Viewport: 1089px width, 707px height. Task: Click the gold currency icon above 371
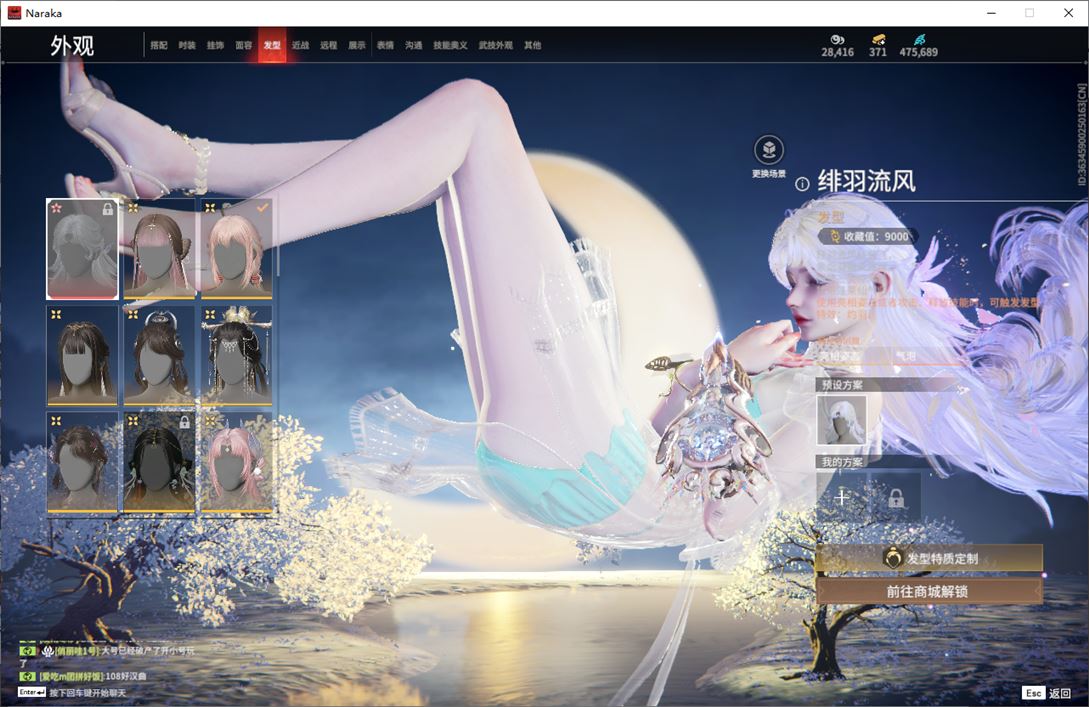pos(878,40)
